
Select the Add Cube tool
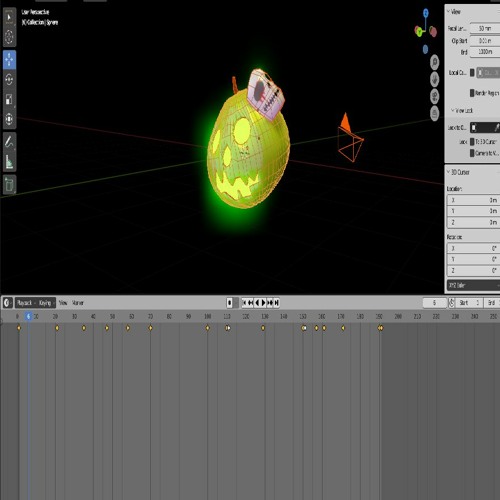[x=9, y=184]
